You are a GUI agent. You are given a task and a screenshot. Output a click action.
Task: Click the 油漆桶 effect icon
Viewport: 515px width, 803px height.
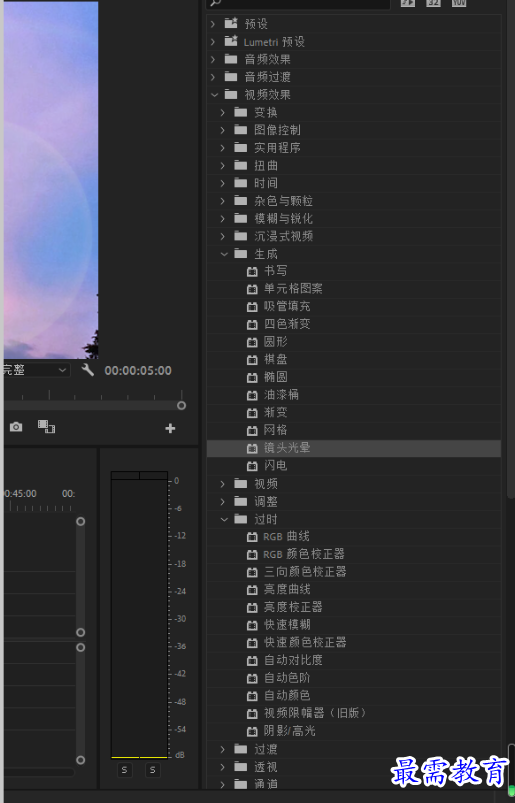click(252, 395)
